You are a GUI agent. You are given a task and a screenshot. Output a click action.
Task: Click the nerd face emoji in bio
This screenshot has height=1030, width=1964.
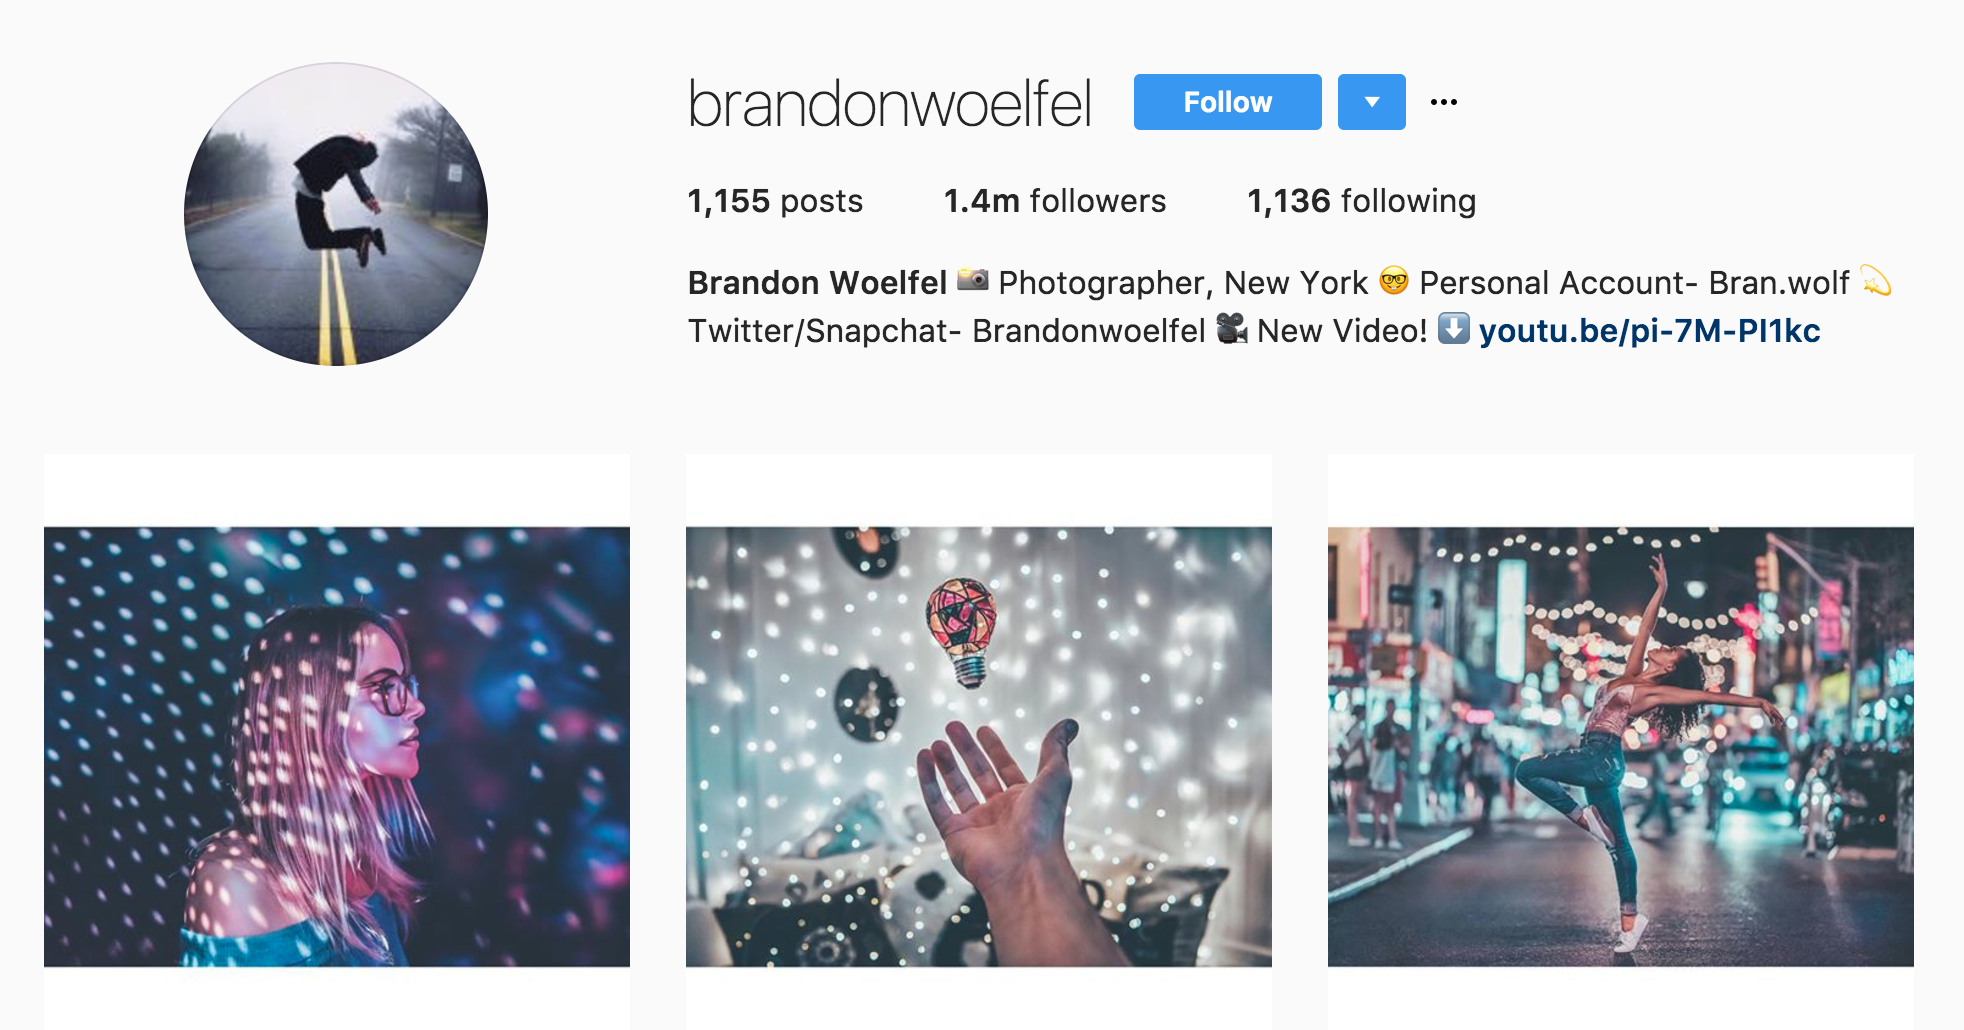coord(1393,280)
